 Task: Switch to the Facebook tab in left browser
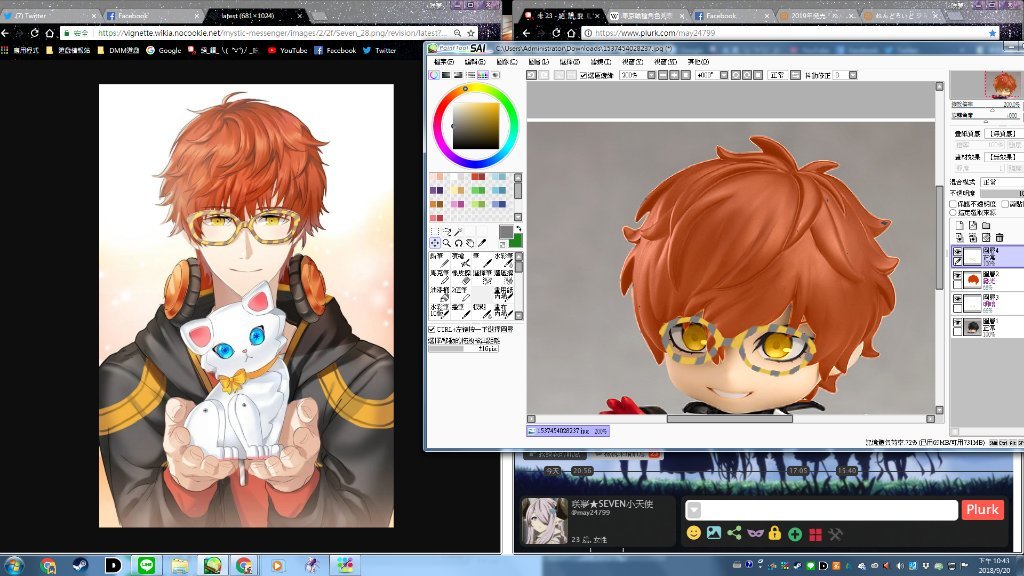coord(152,15)
